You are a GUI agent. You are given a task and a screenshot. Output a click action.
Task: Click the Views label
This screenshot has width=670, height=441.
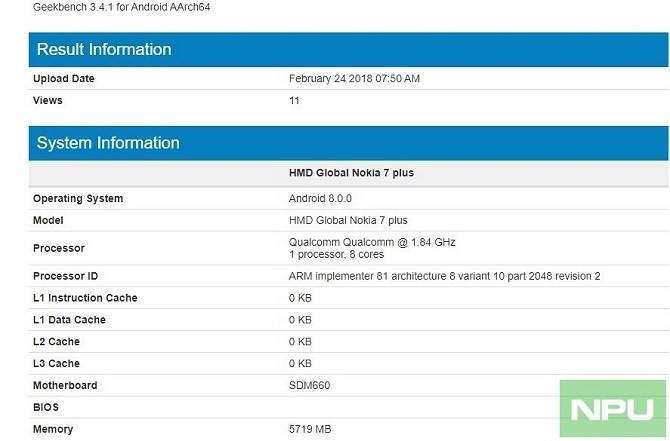(x=47, y=100)
